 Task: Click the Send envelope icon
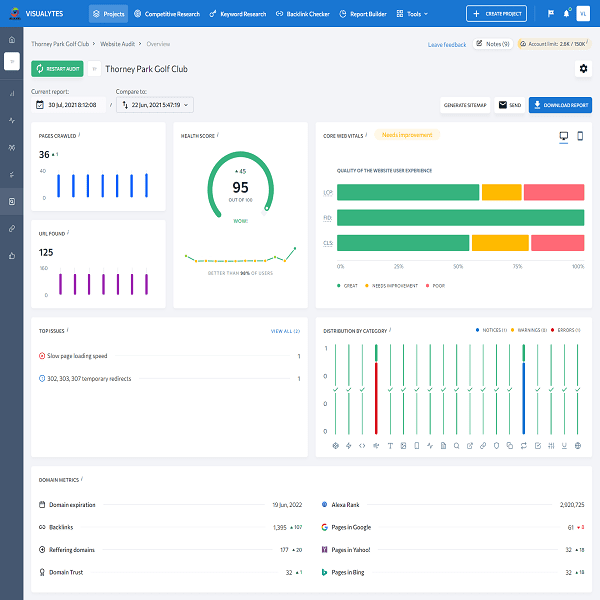click(503, 105)
